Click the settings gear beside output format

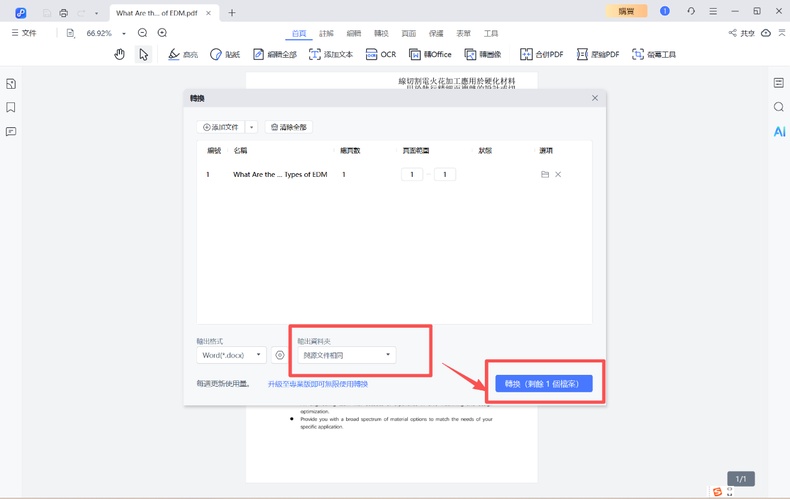click(280, 355)
